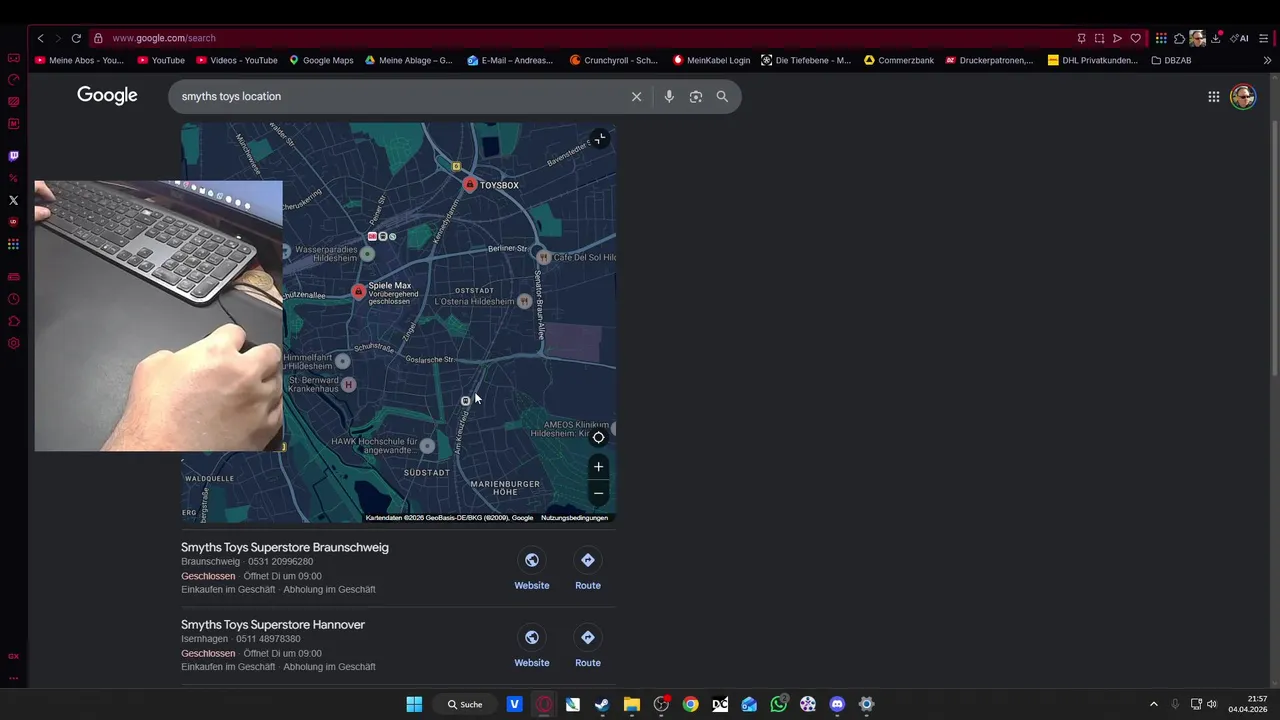Open the Videos - YouTube bookmark
This screenshot has width=1280, height=720.
coord(237,60)
